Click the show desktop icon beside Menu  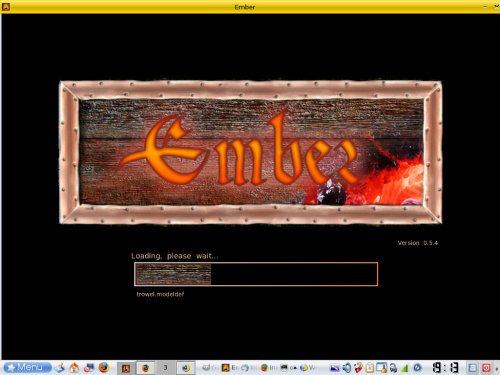click(60, 368)
